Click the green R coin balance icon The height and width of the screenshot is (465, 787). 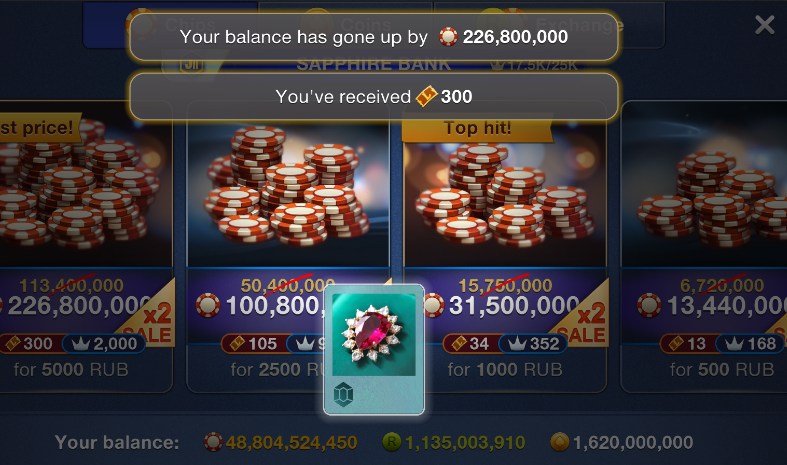[391, 442]
